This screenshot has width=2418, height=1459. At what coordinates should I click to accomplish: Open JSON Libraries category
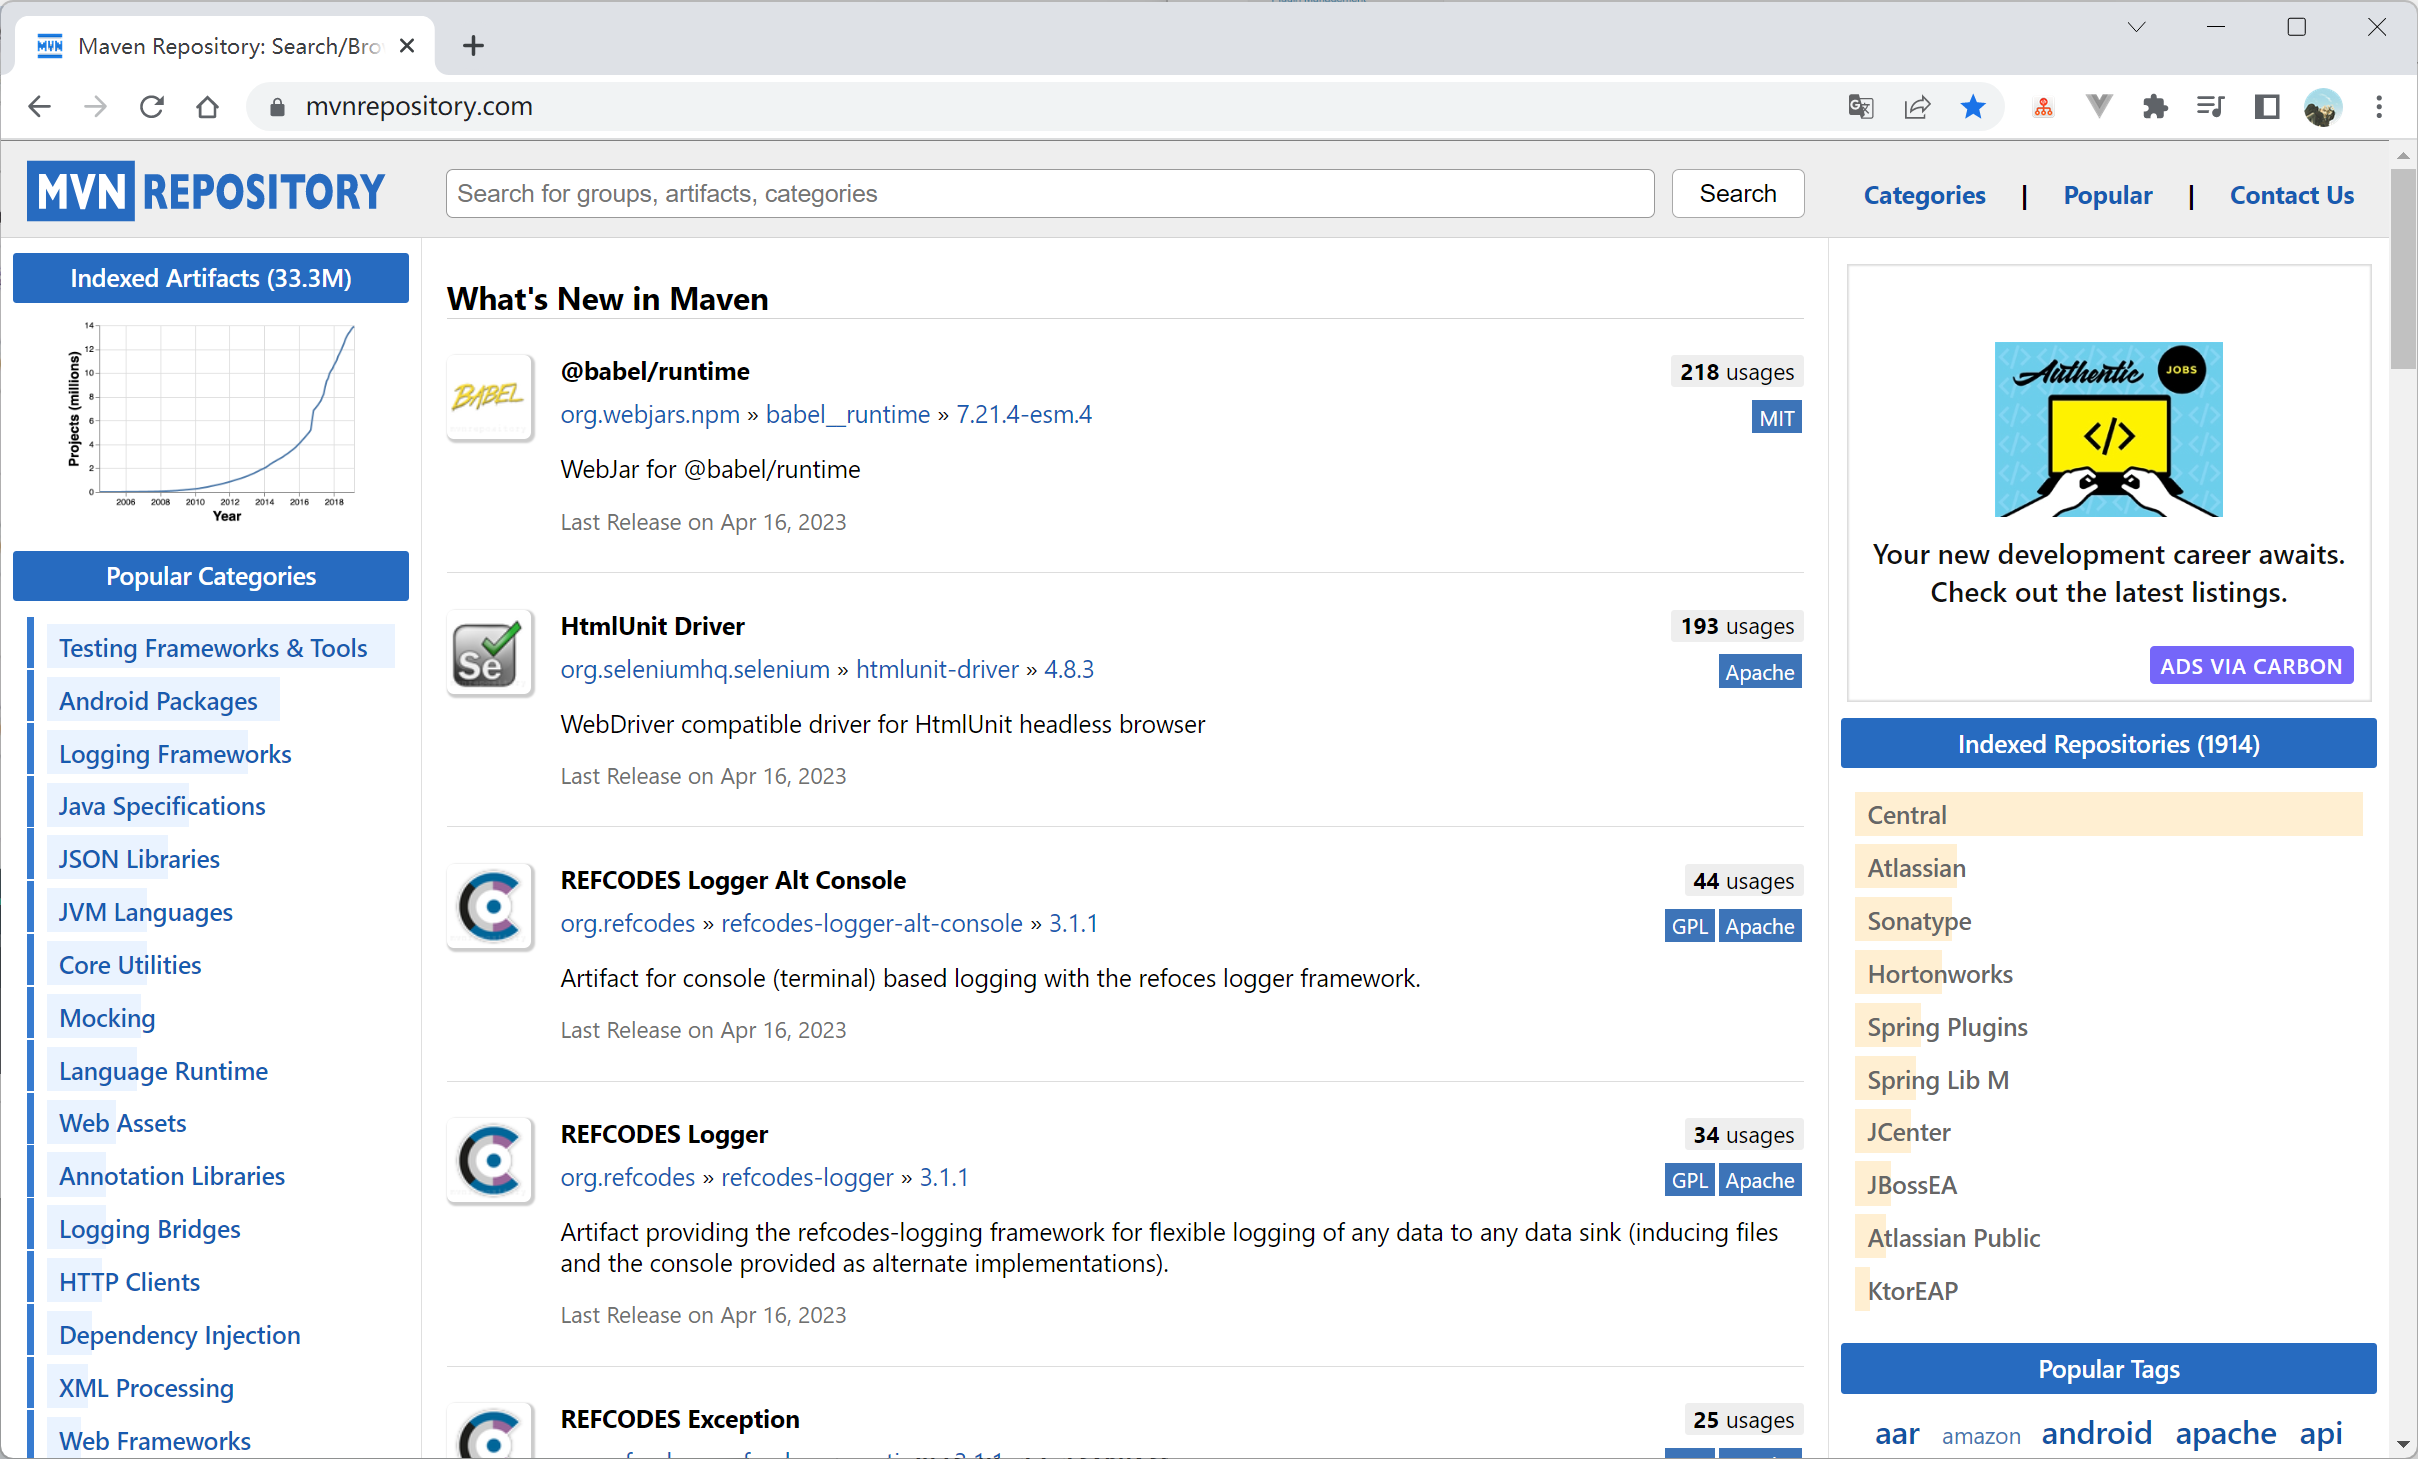(x=139, y=859)
